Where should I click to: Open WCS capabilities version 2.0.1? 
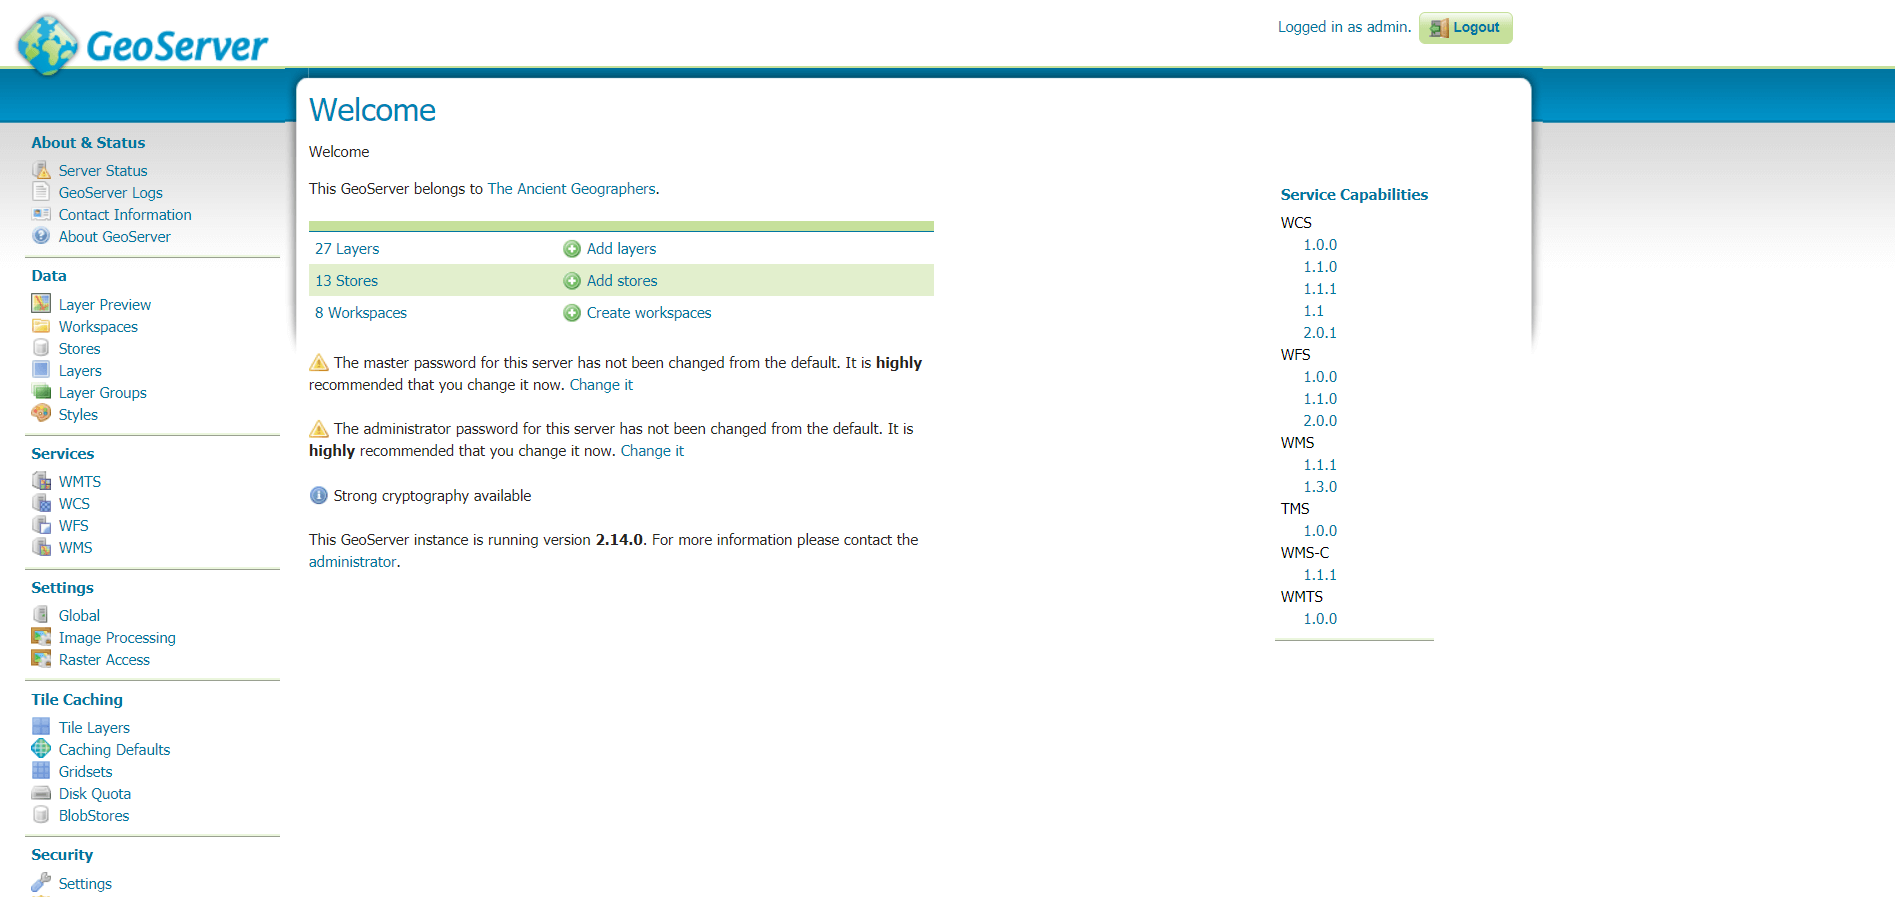(1320, 333)
